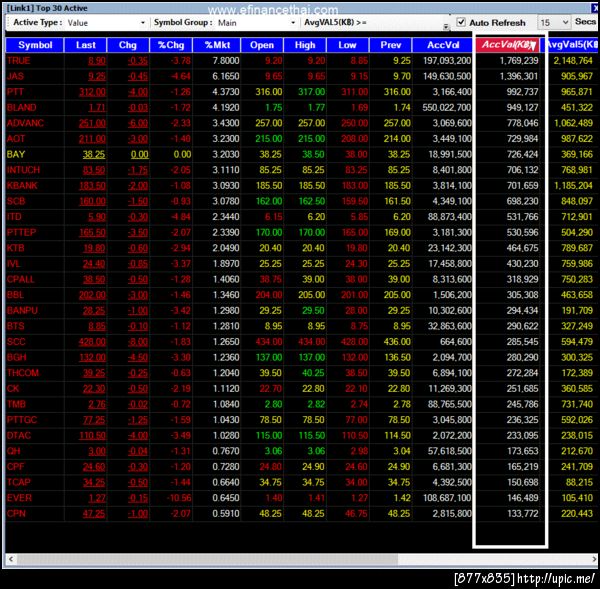Click the horizontal scrollbar right arrow

[593, 559]
